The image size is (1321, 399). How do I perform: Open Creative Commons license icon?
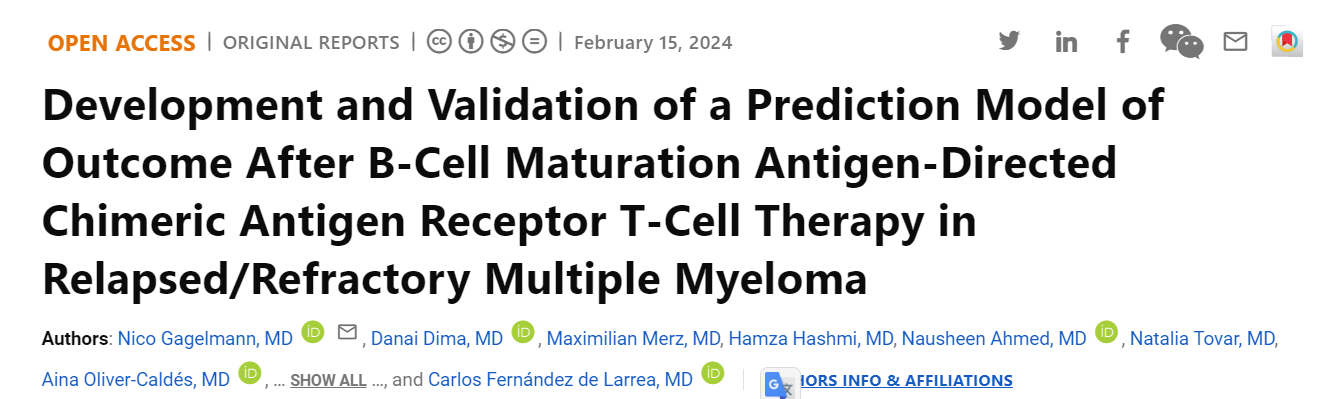tap(438, 42)
